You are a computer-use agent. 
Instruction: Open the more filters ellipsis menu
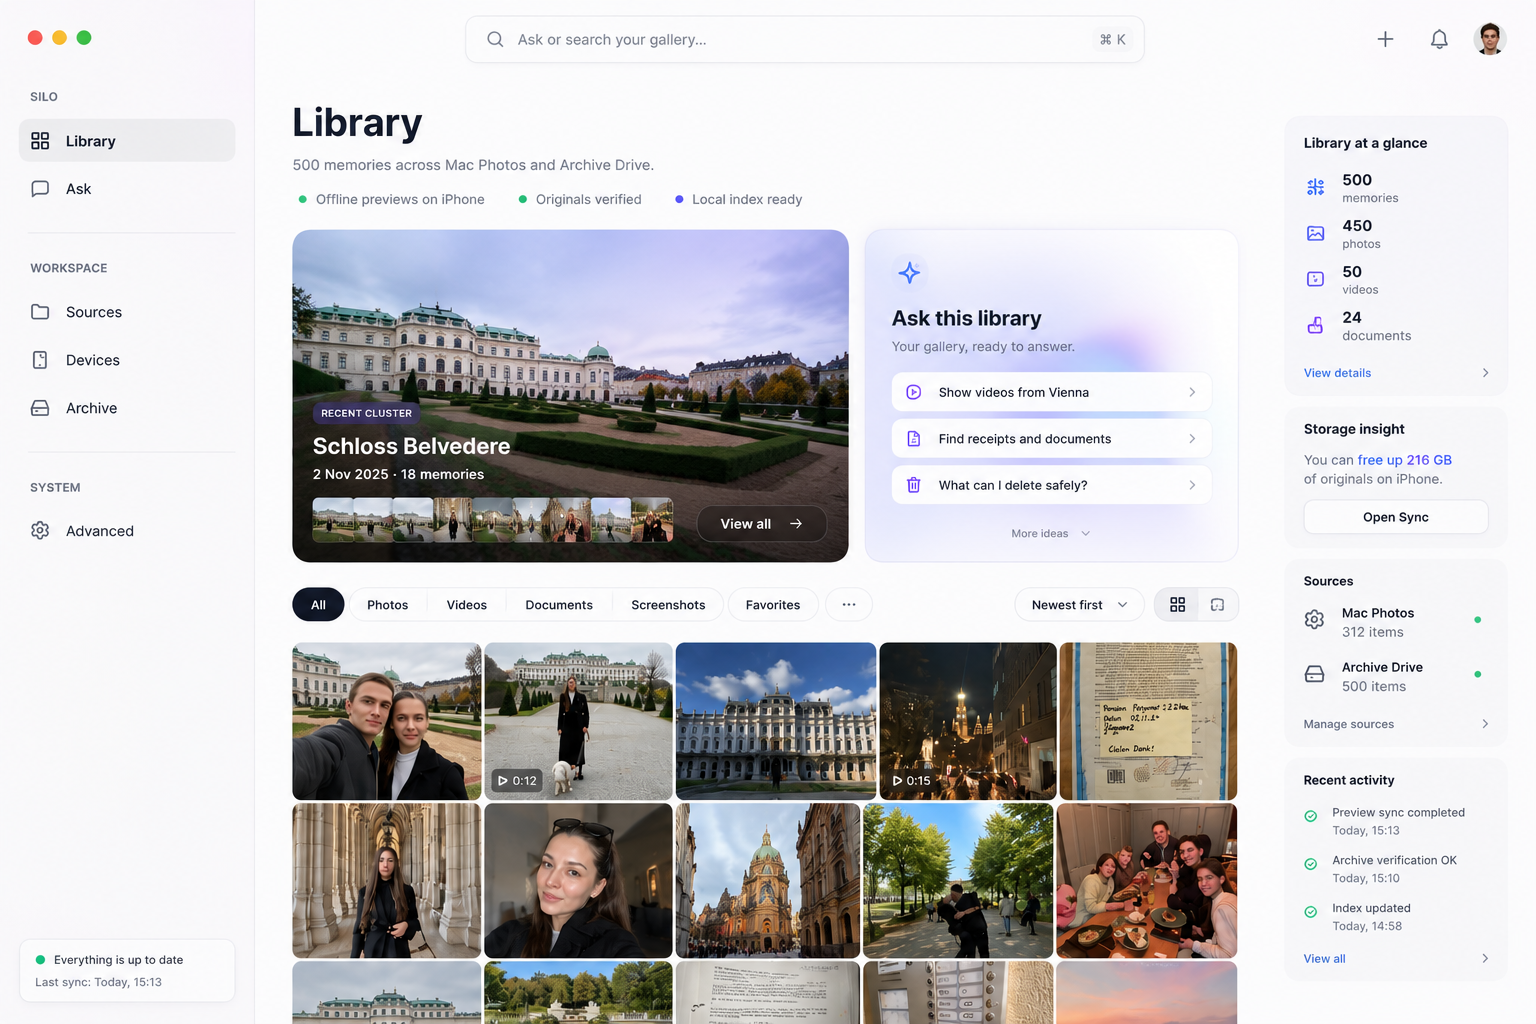click(849, 605)
